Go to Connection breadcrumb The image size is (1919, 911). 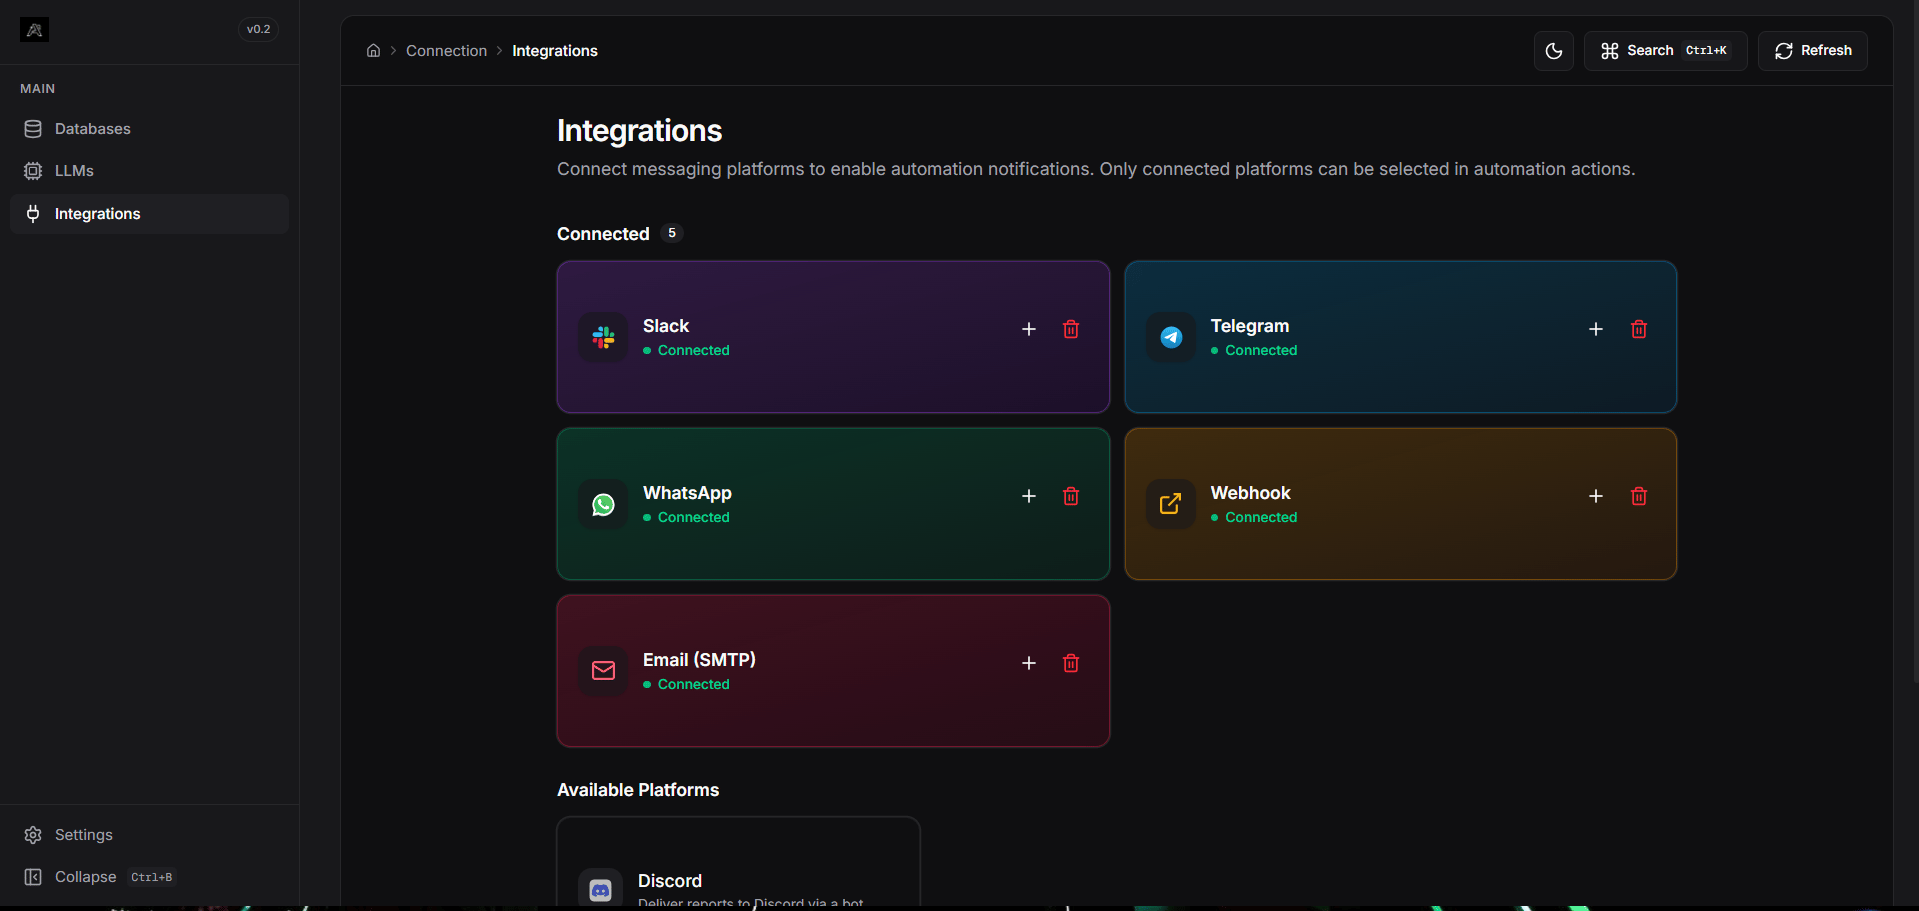click(x=446, y=50)
